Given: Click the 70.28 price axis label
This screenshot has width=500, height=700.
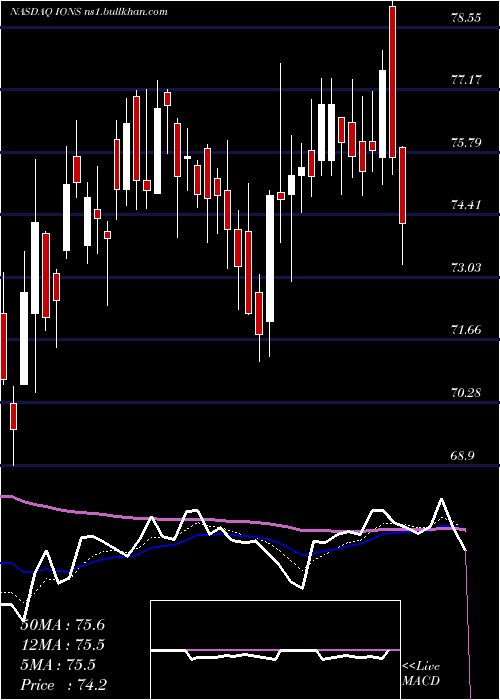Looking at the screenshot, I should [x=467, y=393].
